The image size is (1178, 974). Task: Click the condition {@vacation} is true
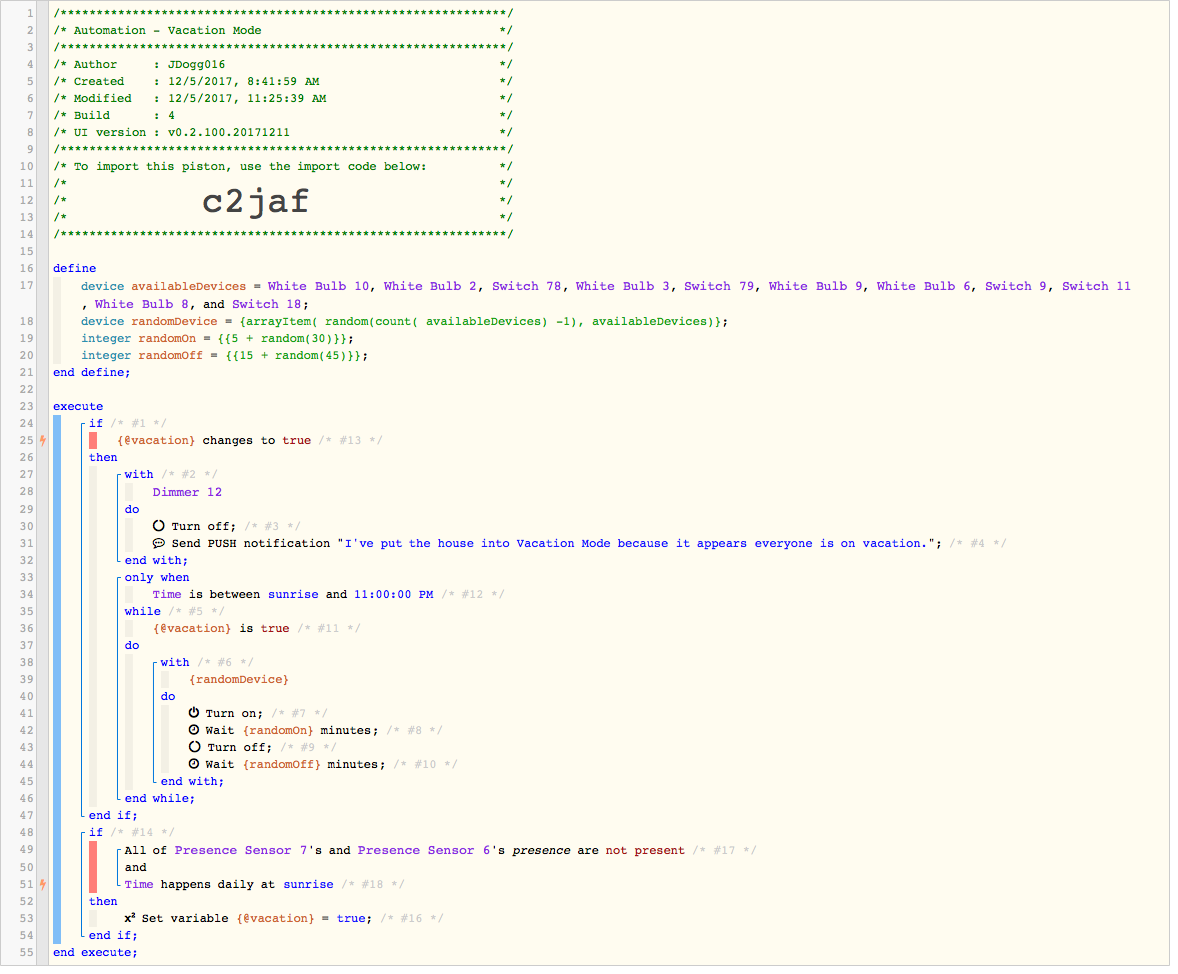(x=222, y=629)
